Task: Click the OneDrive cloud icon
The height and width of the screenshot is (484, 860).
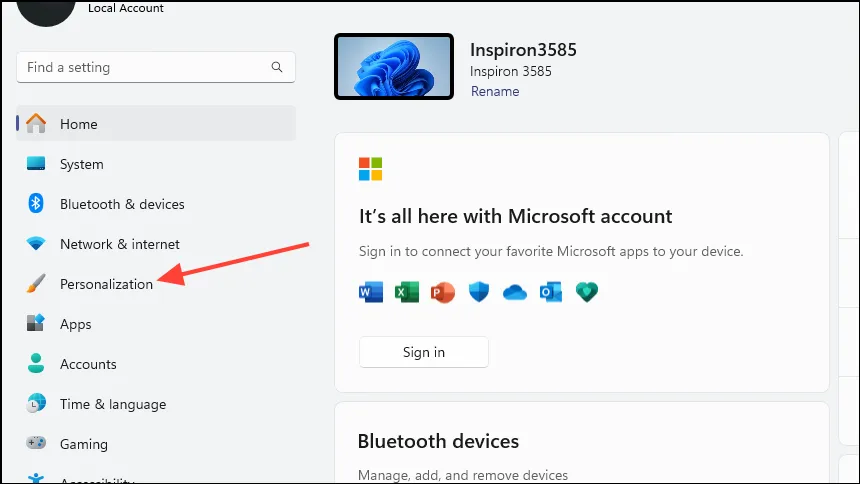Action: [514, 292]
